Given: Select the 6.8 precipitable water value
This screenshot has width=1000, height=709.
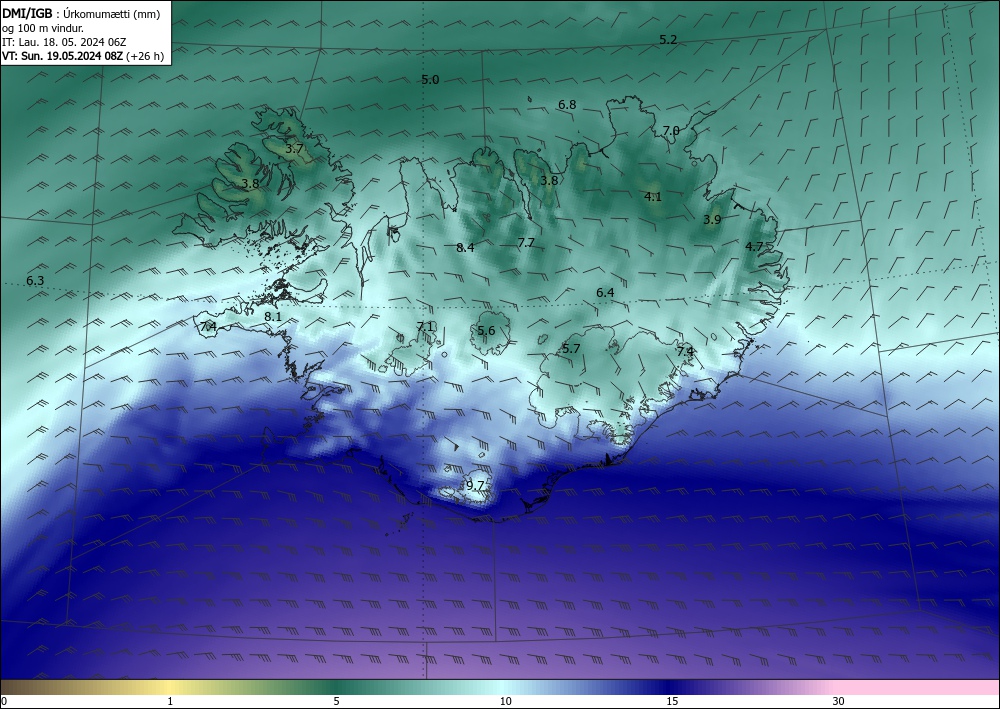Looking at the screenshot, I should click(567, 105).
